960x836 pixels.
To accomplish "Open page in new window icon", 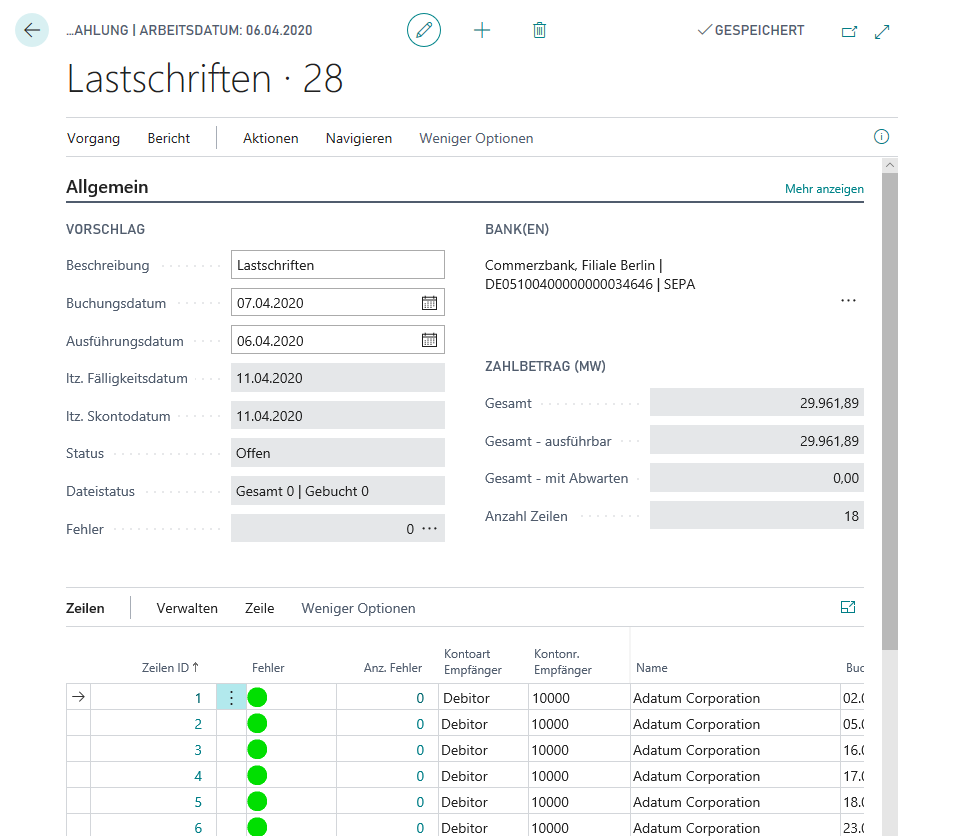I will (849, 31).
